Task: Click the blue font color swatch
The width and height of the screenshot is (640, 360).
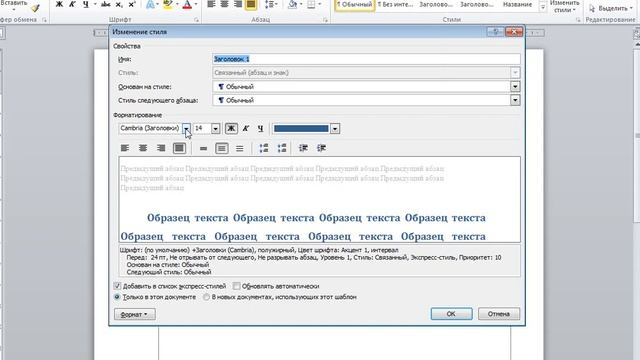Action: coord(301,129)
